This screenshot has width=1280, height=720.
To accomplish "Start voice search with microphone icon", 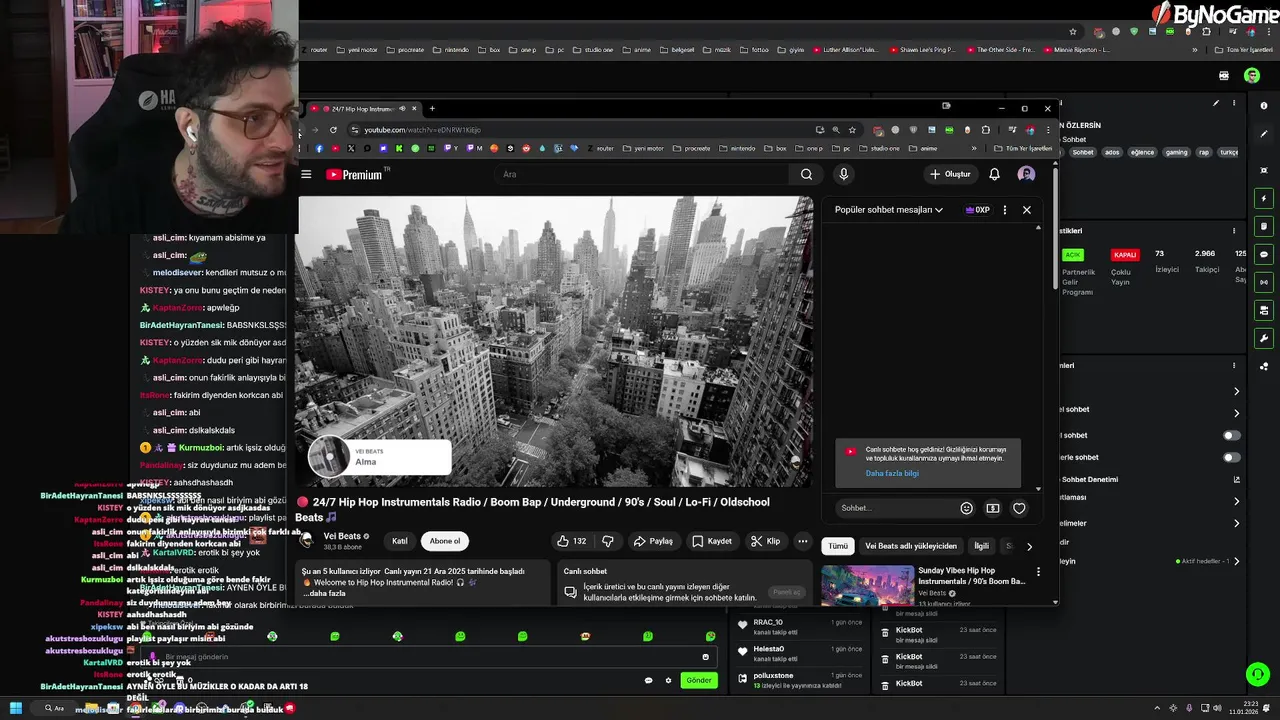I will 844,174.
